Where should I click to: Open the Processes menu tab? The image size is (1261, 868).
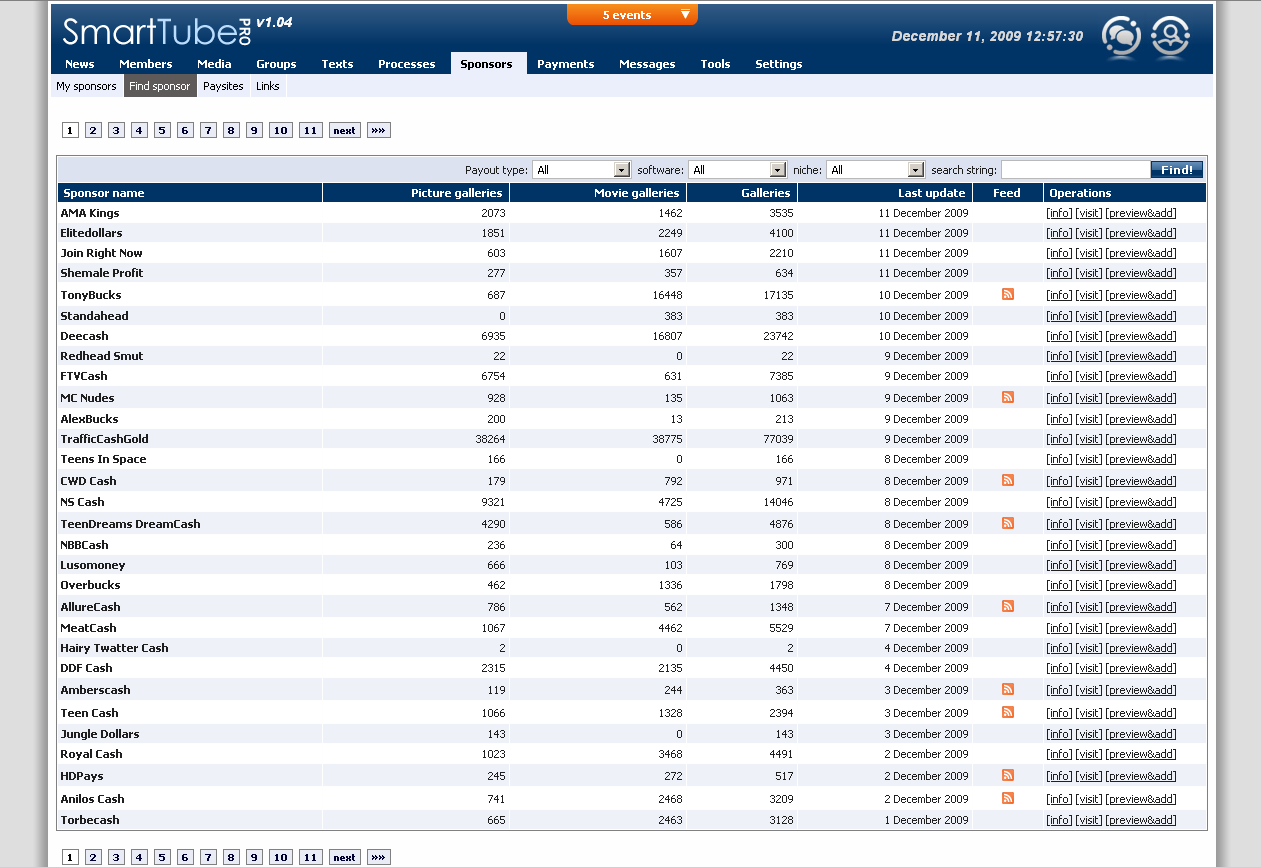407,64
